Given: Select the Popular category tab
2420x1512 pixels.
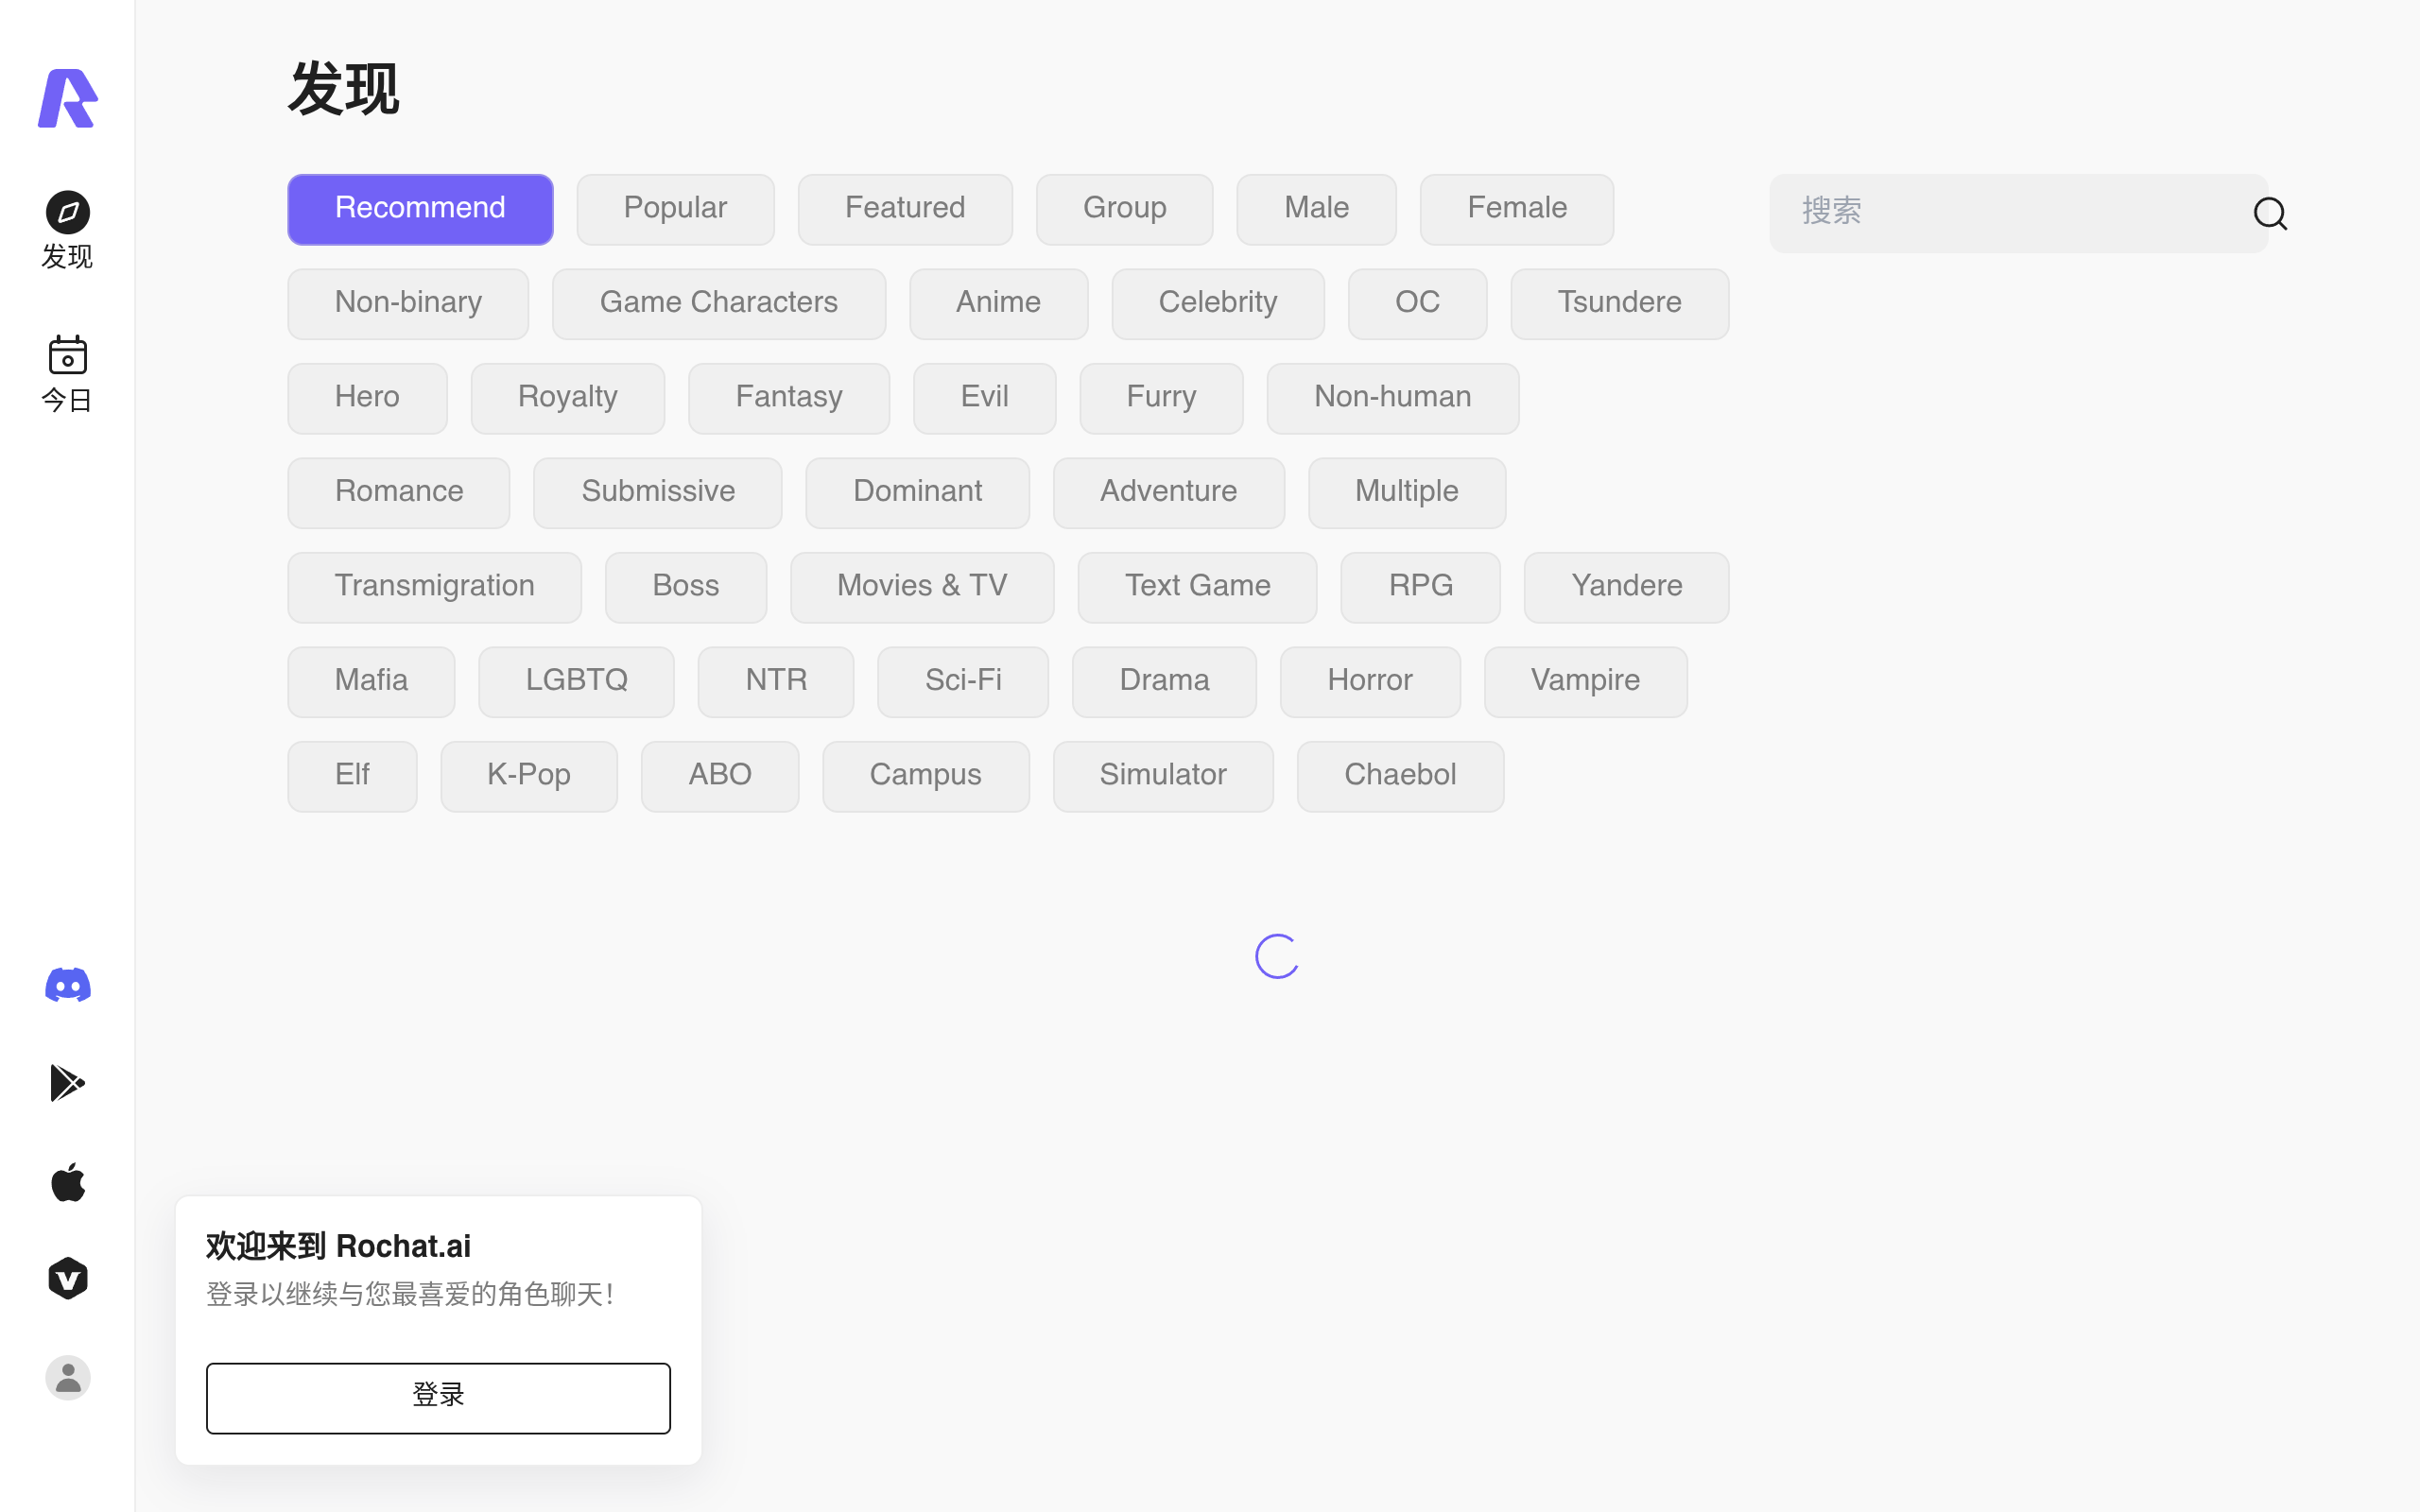Looking at the screenshot, I should pyautogui.click(x=675, y=209).
